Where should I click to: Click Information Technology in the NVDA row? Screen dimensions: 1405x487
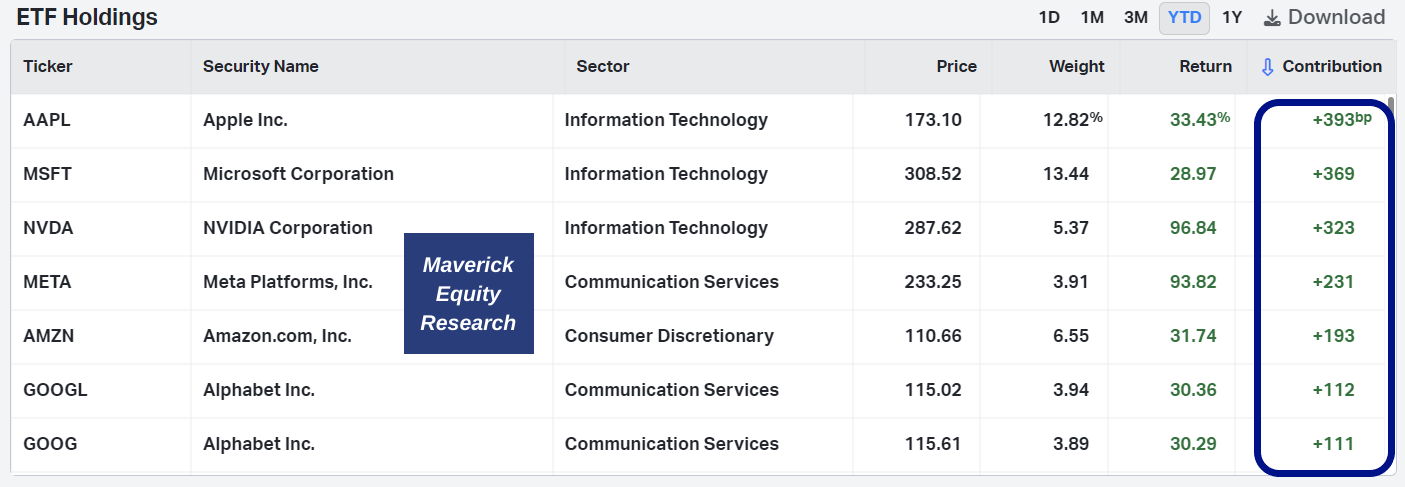[666, 228]
